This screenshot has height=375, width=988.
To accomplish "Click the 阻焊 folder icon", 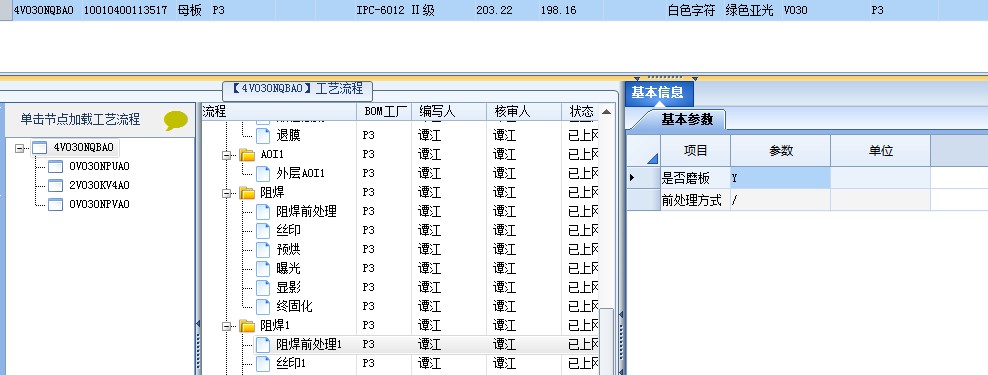I will pyautogui.click(x=246, y=193).
